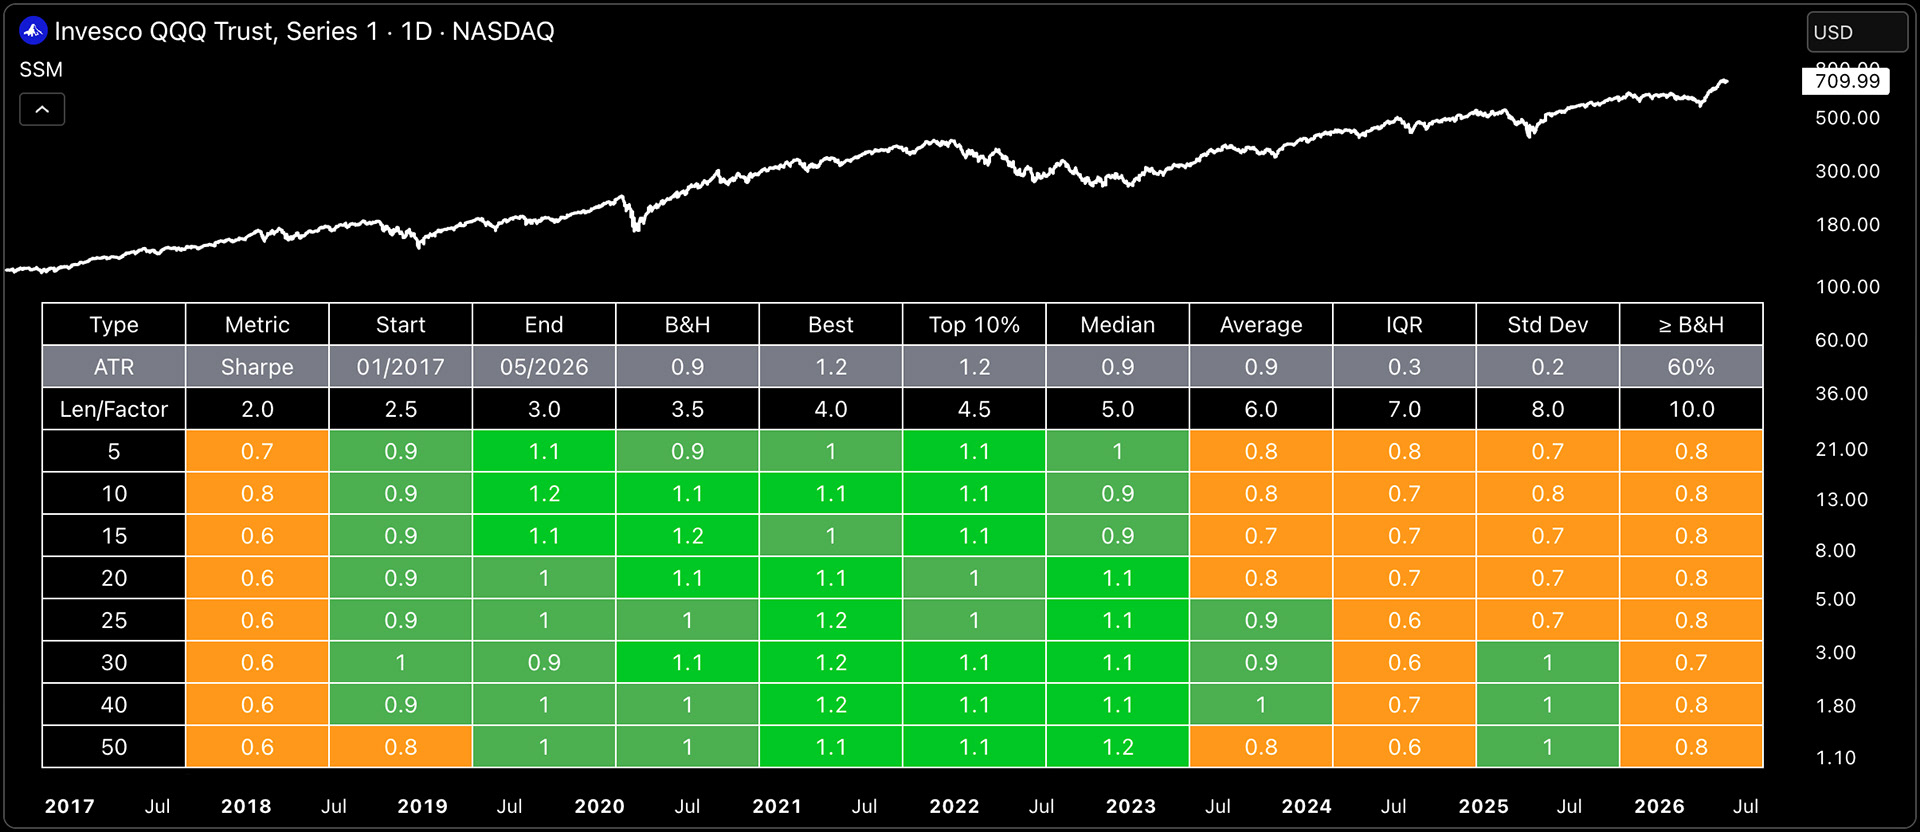
Task: Open the USD currency selector
Action: pos(1857,32)
